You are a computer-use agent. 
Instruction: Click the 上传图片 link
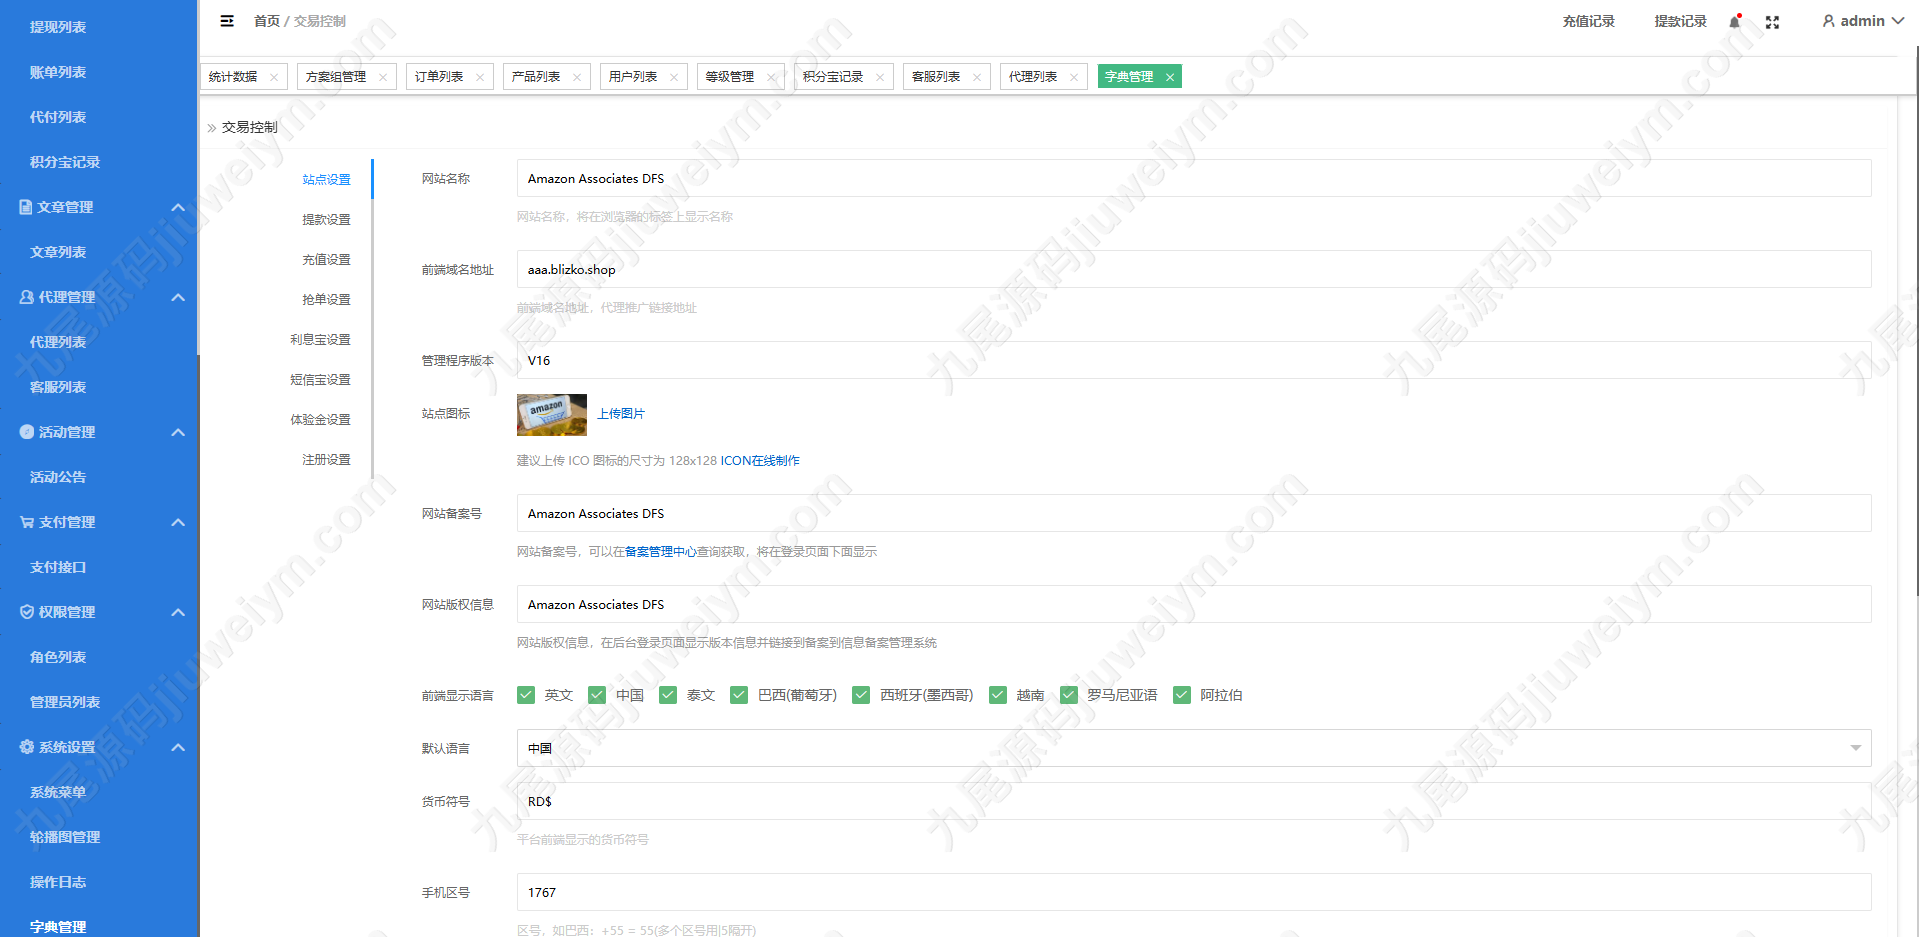coord(621,414)
